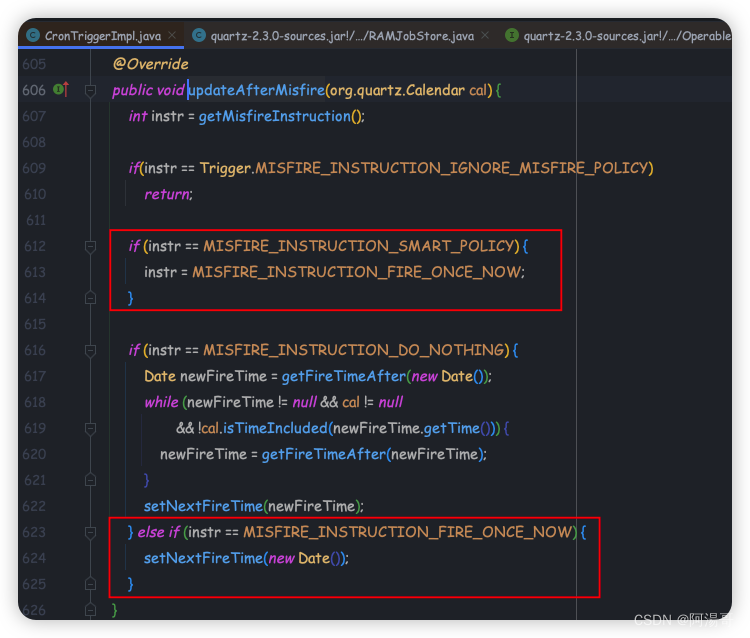Click the fold end marker on line 621
The height and width of the screenshot is (638, 750).
click(90, 480)
